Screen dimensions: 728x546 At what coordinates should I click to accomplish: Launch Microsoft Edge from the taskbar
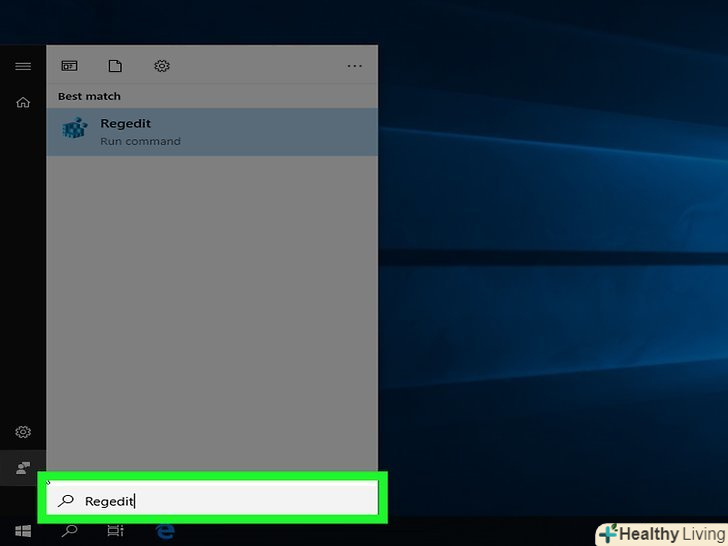click(165, 531)
